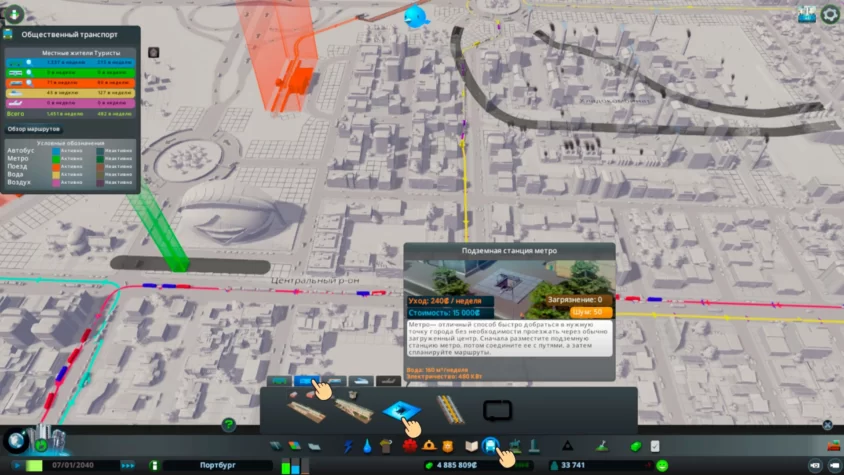Toggle metro lines visibility magnifier
This screenshot has height=475, width=844.
click(29, 72)
